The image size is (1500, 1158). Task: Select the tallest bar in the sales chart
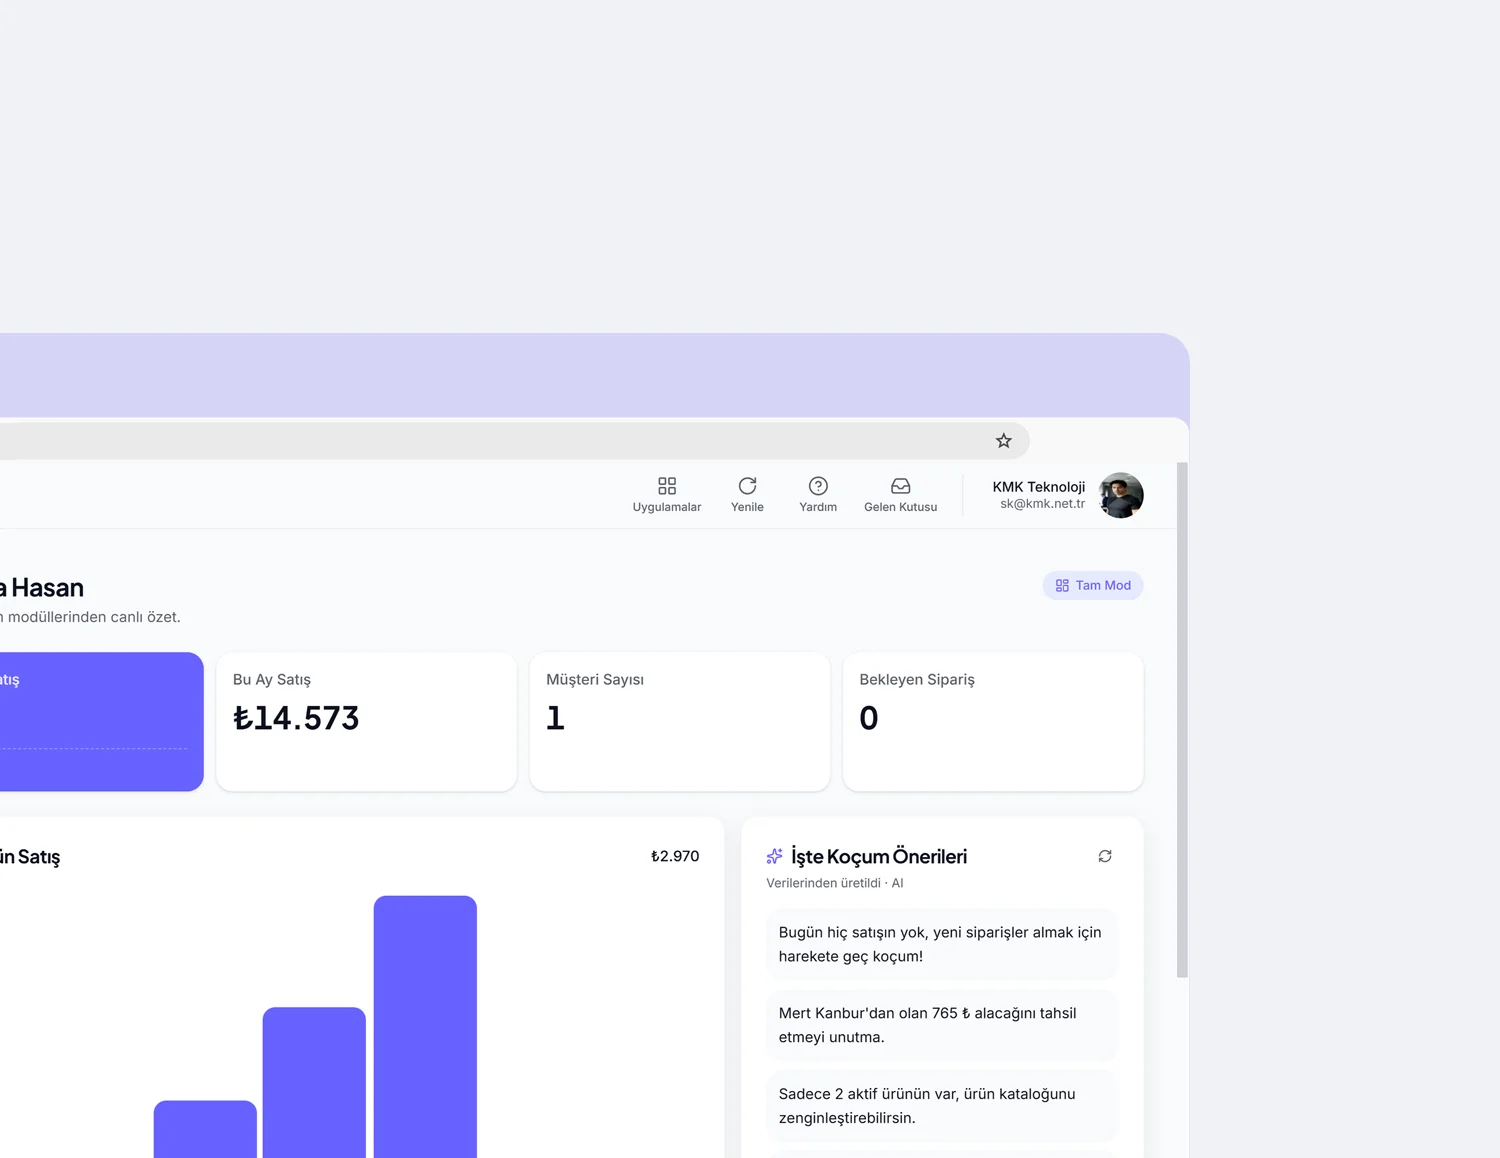[x=425, y=1027]
